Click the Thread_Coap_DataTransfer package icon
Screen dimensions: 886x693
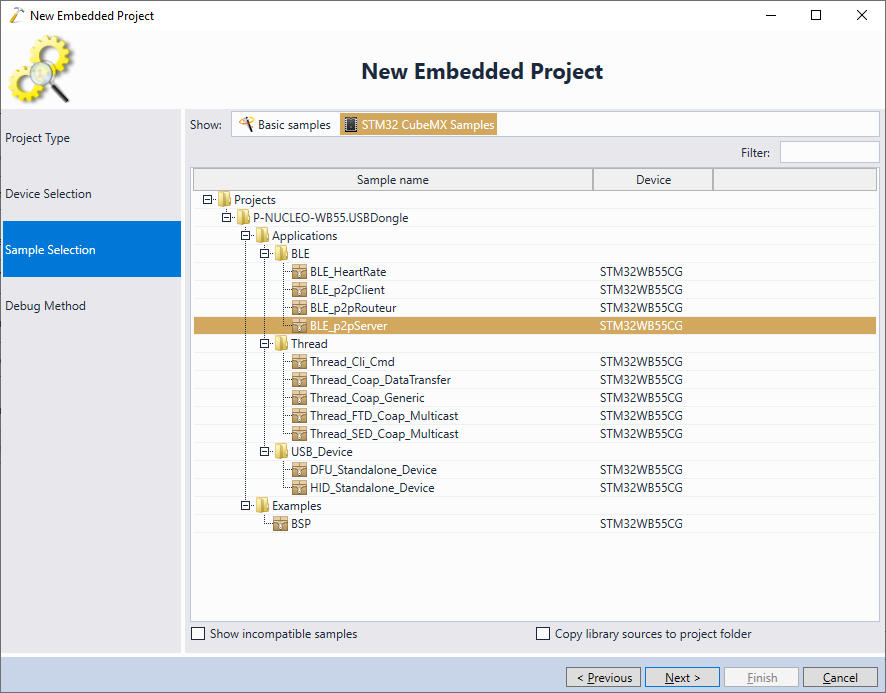[x=299, y=380]
